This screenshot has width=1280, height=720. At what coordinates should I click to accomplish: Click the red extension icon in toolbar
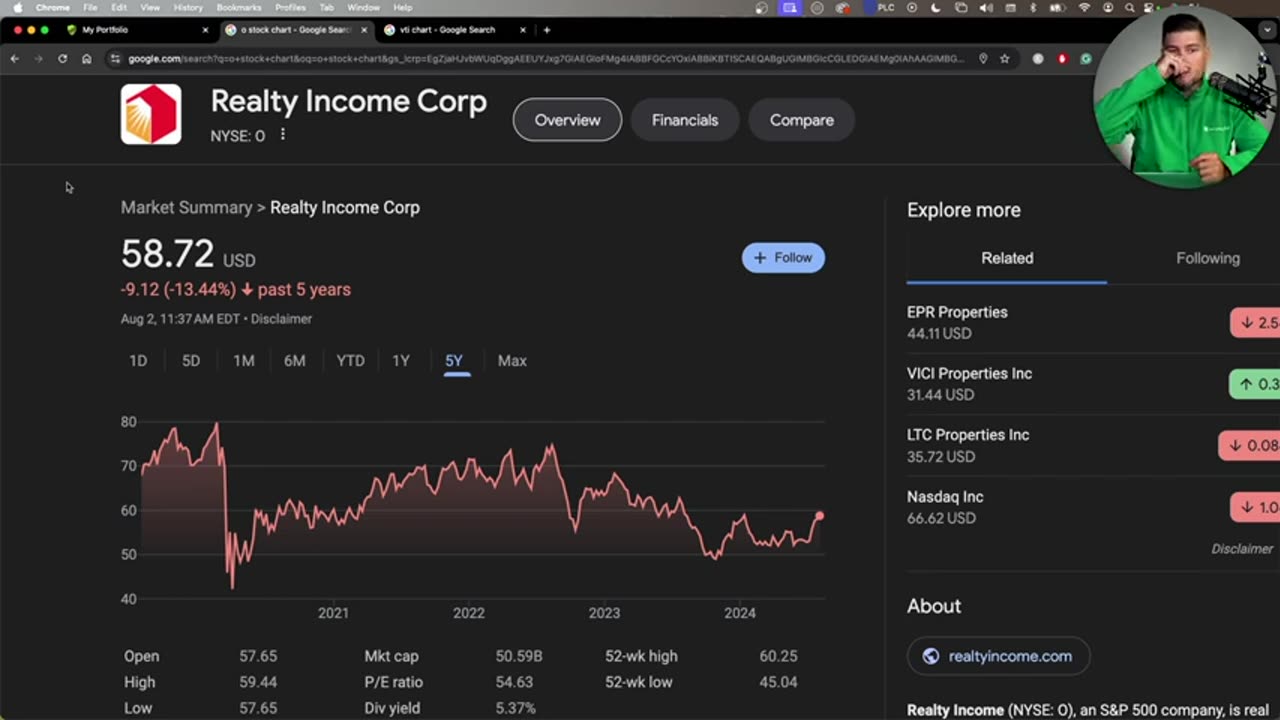click(x=1062, y=59)
